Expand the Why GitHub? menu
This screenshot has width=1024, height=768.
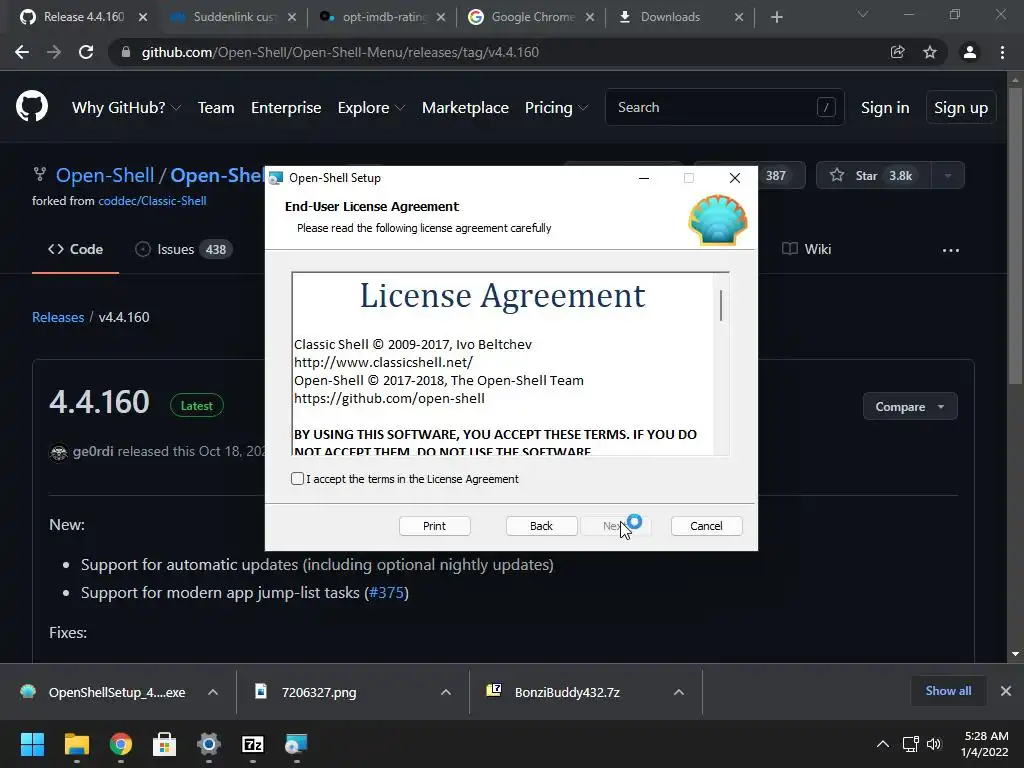126,108
